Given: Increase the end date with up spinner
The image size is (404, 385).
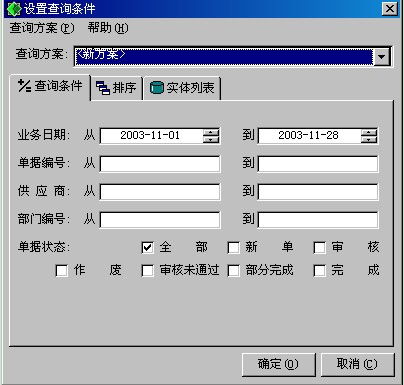Looking at the screenshot, I should (x=369, y=132).
